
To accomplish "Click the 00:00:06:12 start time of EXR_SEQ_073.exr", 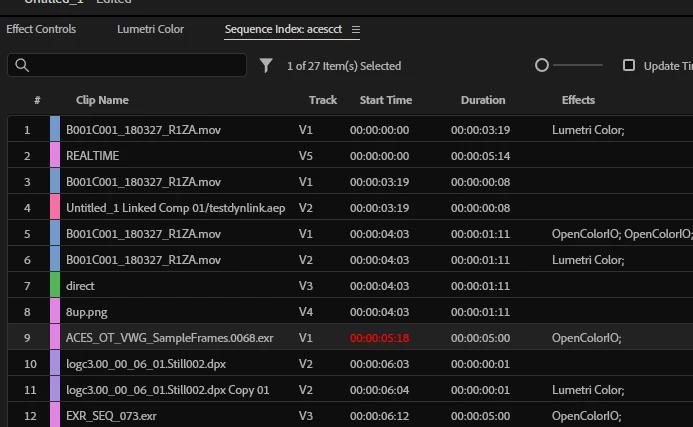I will [380, 416].
